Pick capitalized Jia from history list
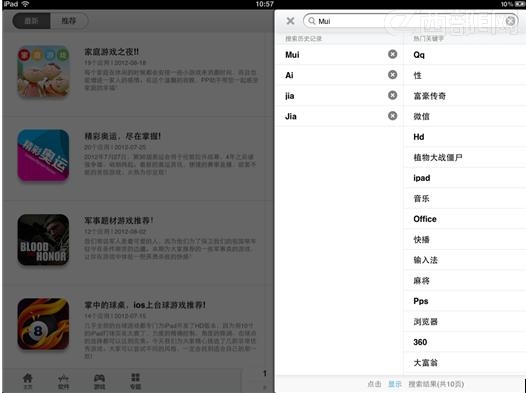Viewport: 526px width, 393px height. click(x=291, y=116)
